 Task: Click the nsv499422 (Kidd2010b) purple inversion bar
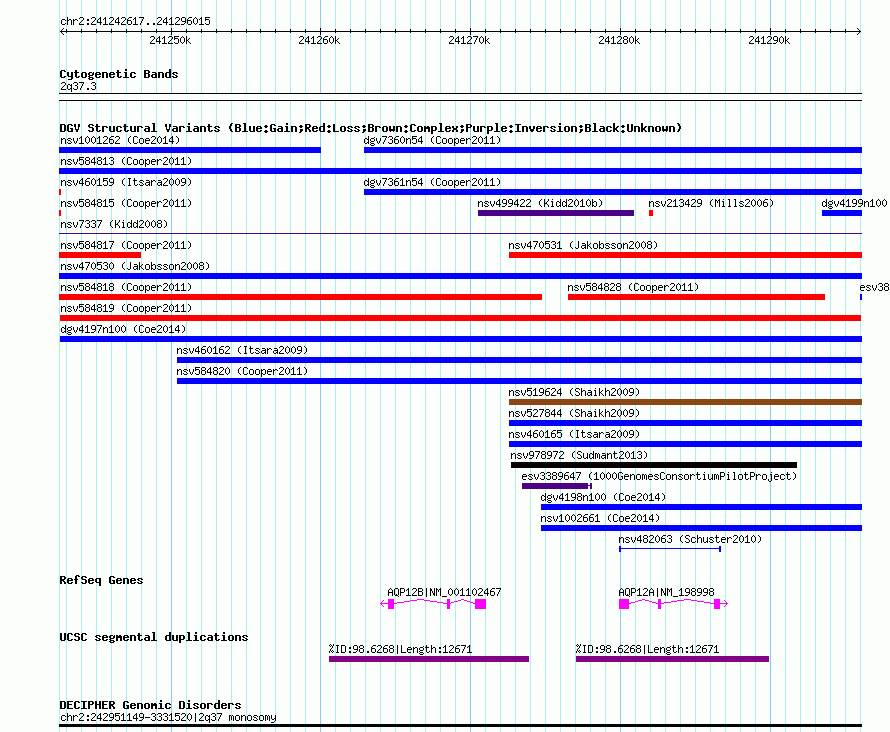[556, 213]
